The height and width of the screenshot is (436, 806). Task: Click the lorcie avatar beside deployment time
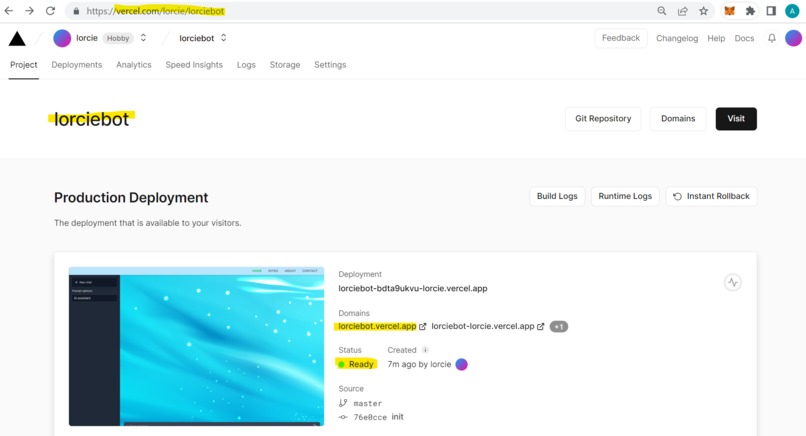(x=462, y=364)
